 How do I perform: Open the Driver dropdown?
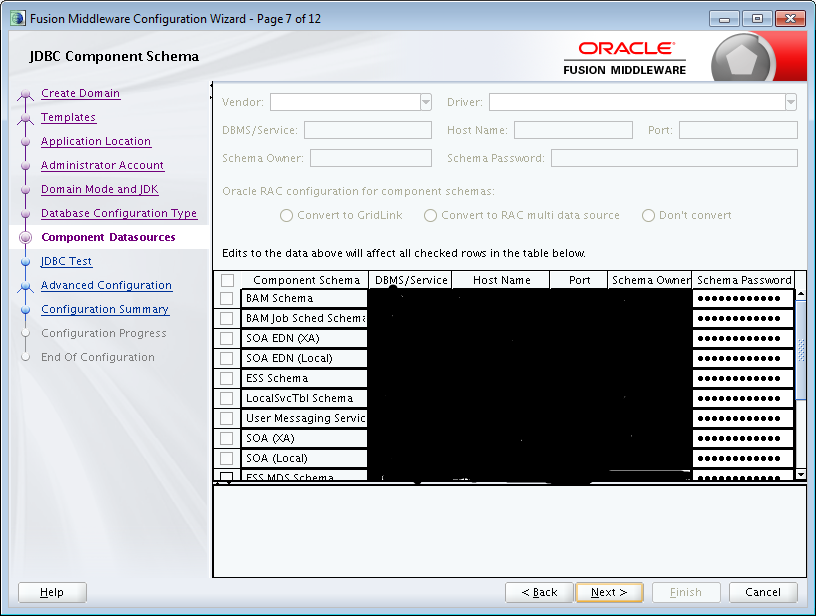click(x=790, y=101)
